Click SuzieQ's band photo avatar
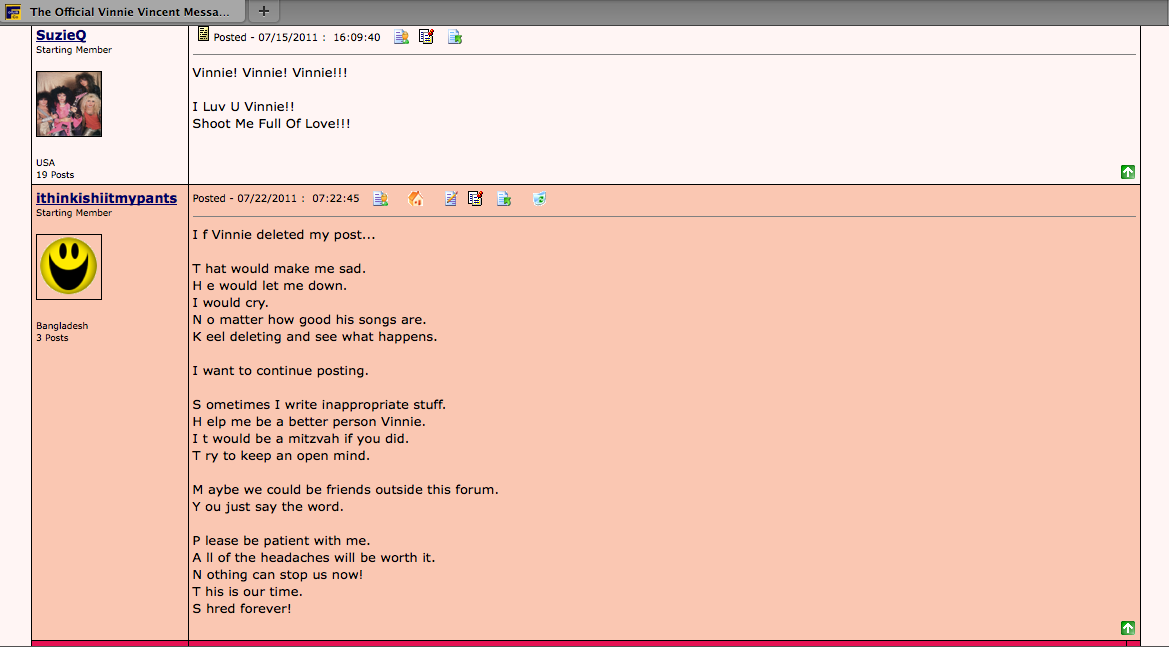The height and width of the screenshot is (647, 1169). [x=69, y=104]
